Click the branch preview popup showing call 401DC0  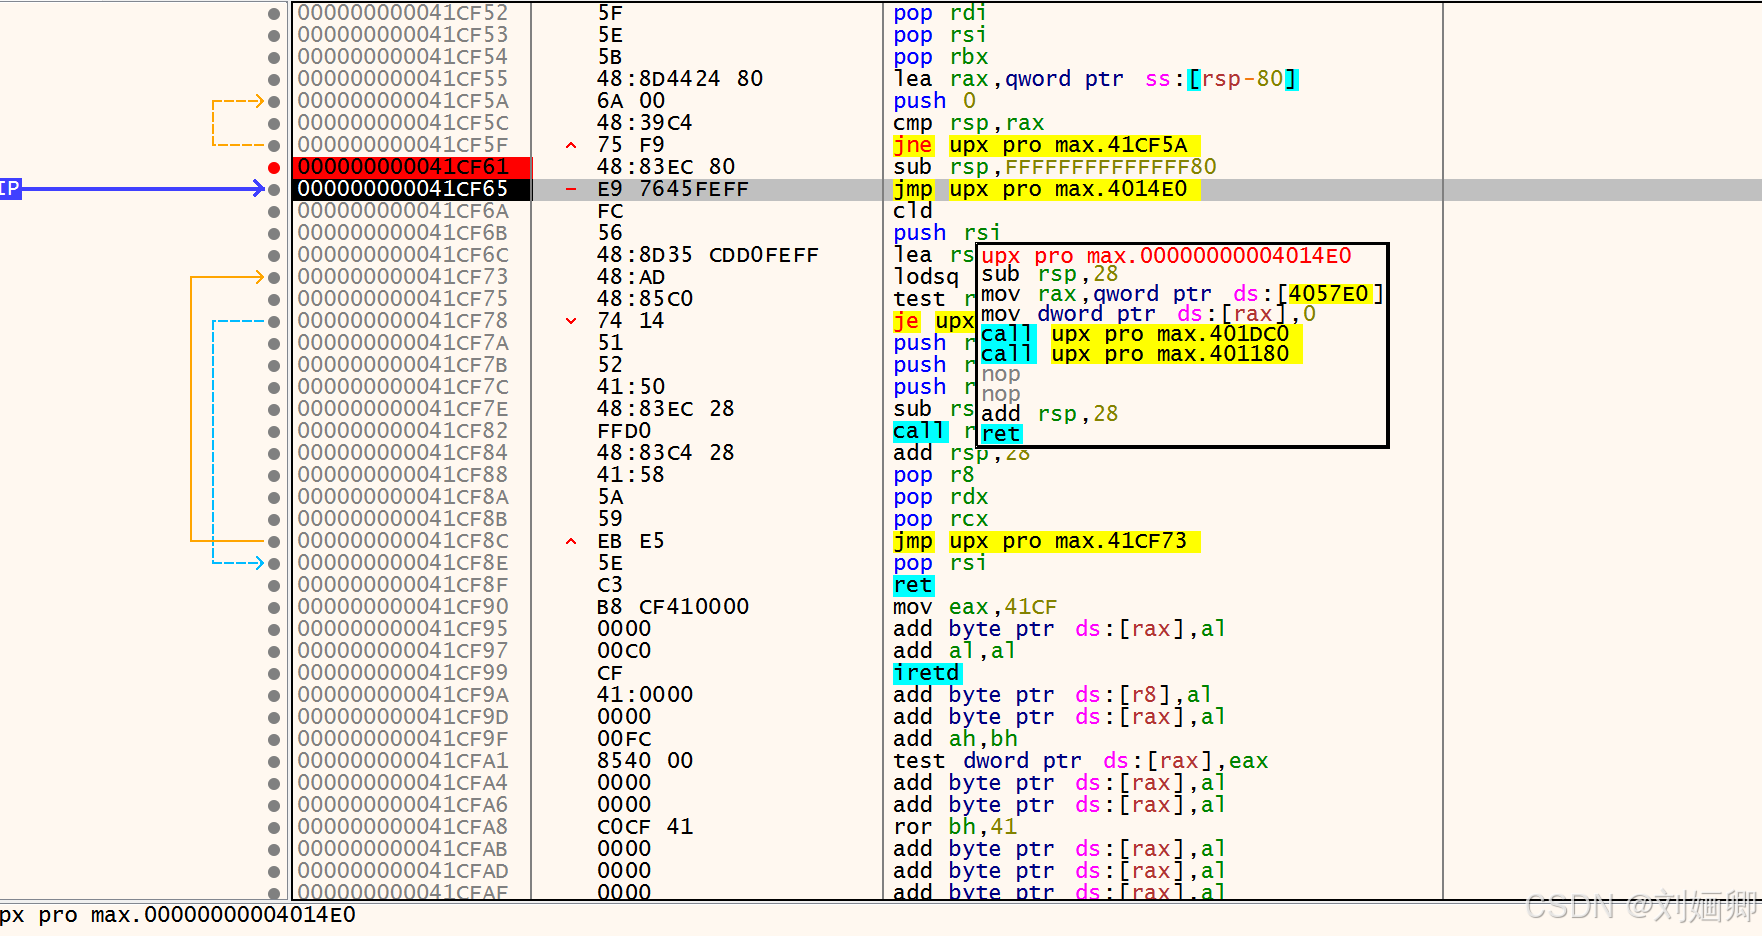coord(1150,334)
